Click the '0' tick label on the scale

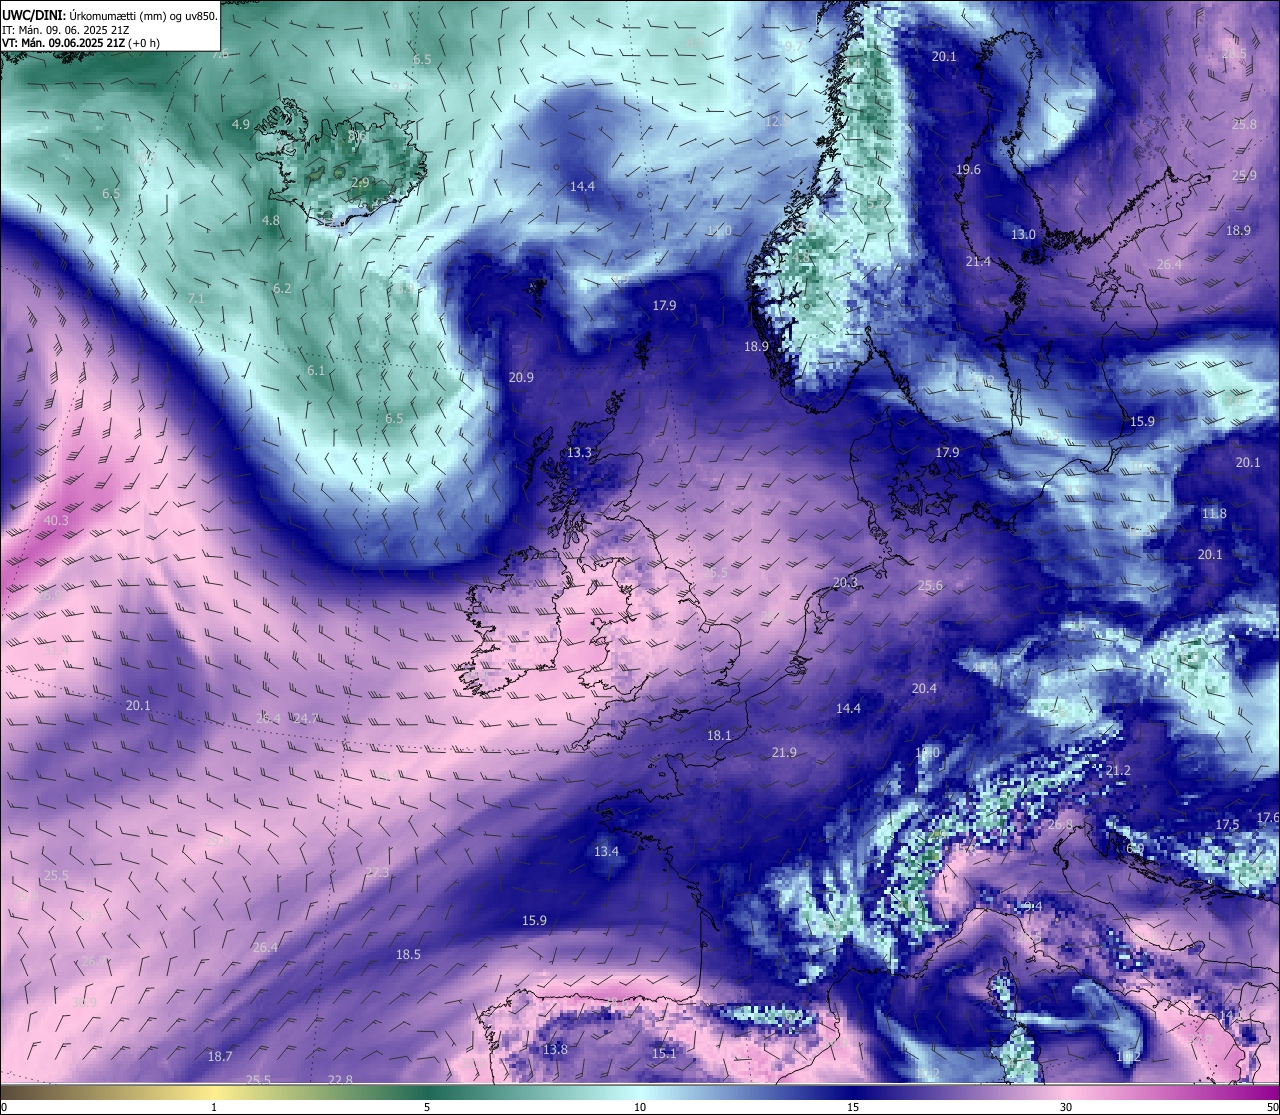click(x=4, y=1107)
